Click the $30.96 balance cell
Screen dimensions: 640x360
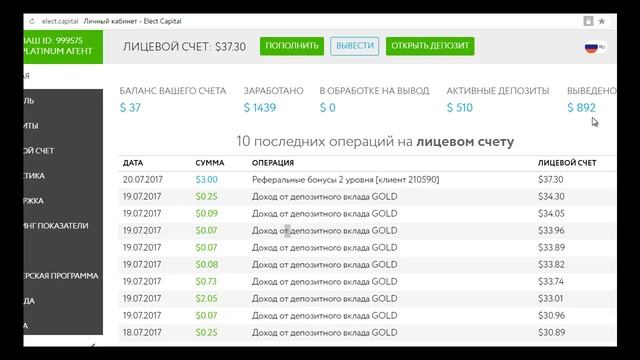pos(551,316)
